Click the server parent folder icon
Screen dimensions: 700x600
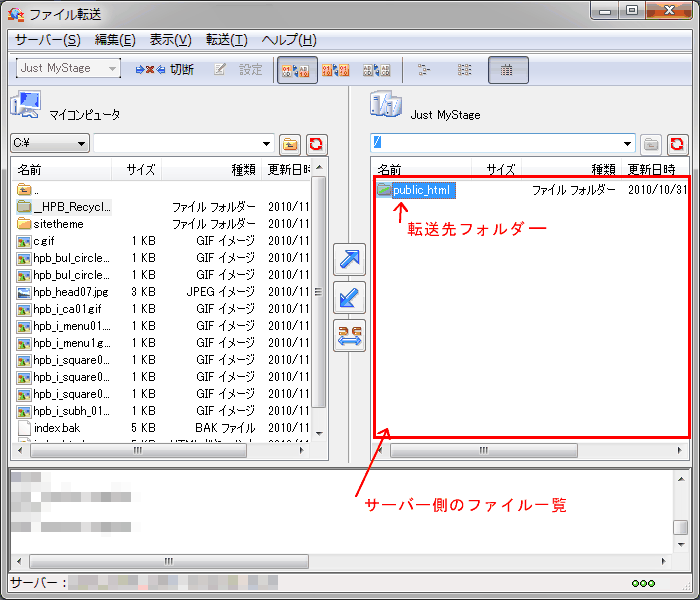[x=651, y=144]
